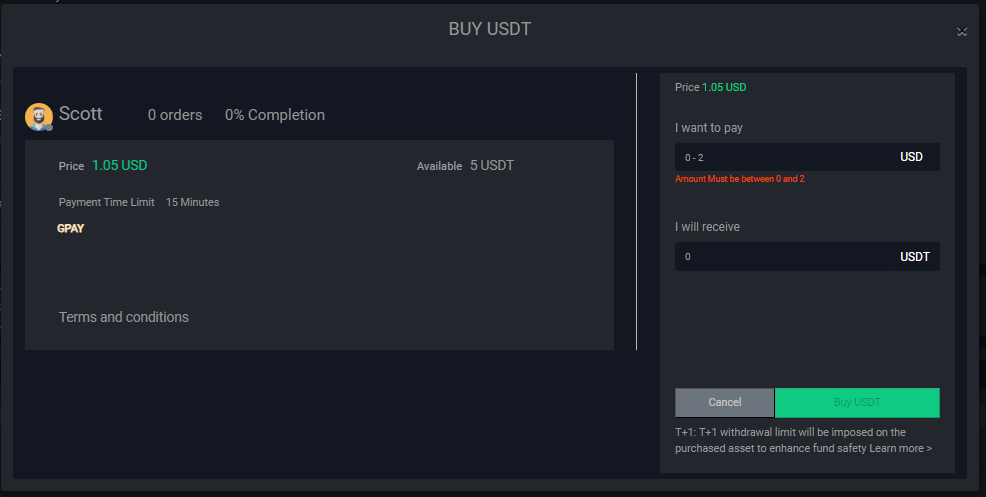
Task: Click the 15 Minutes payment time limit
Action: tap(192, 202)
